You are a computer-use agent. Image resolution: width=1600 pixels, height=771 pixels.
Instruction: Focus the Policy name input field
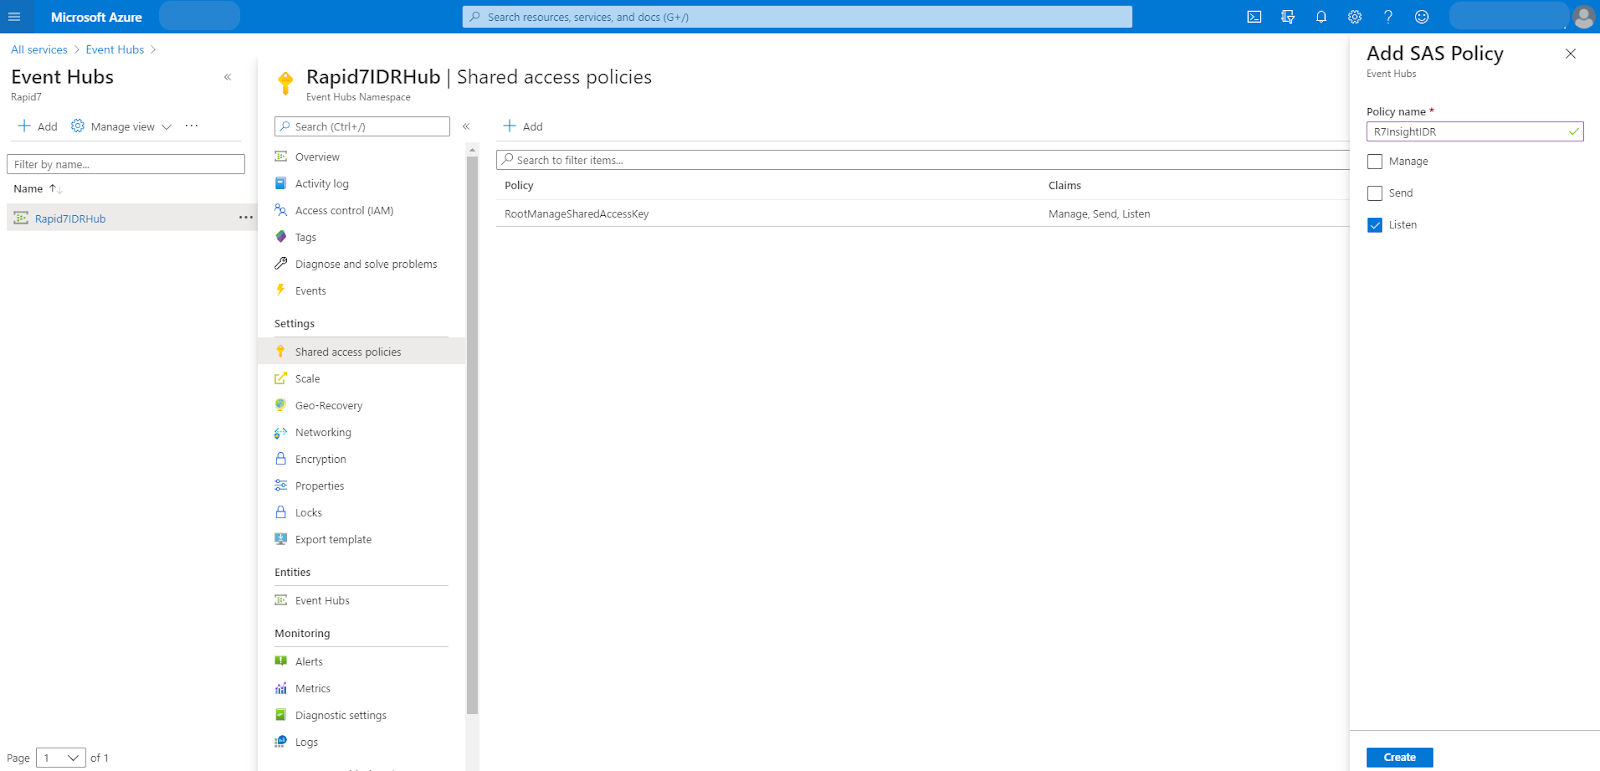(1475, 131)
